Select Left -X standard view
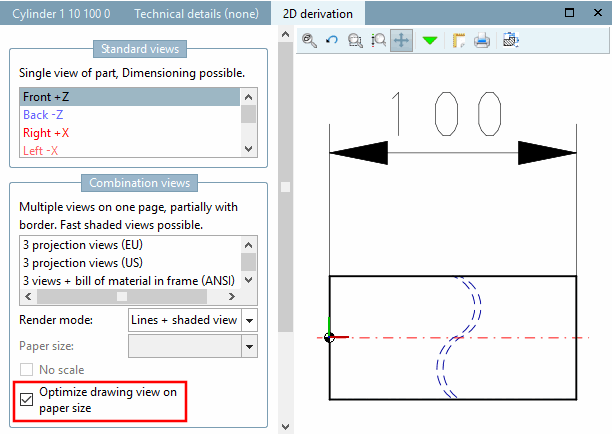The image size is (612, 434). 130,150
